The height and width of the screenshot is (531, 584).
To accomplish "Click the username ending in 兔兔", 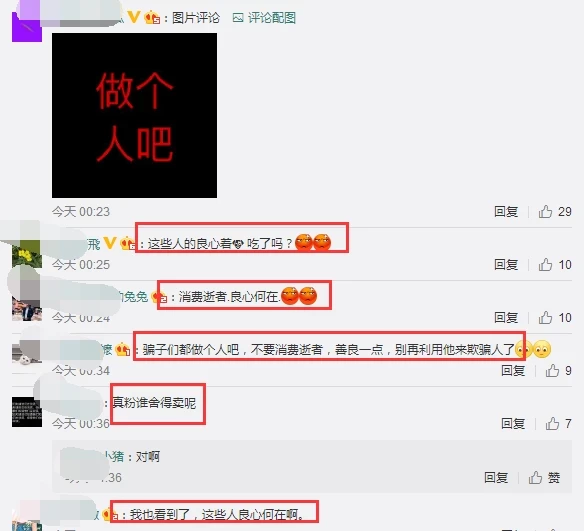I will (x=134, y=297).
